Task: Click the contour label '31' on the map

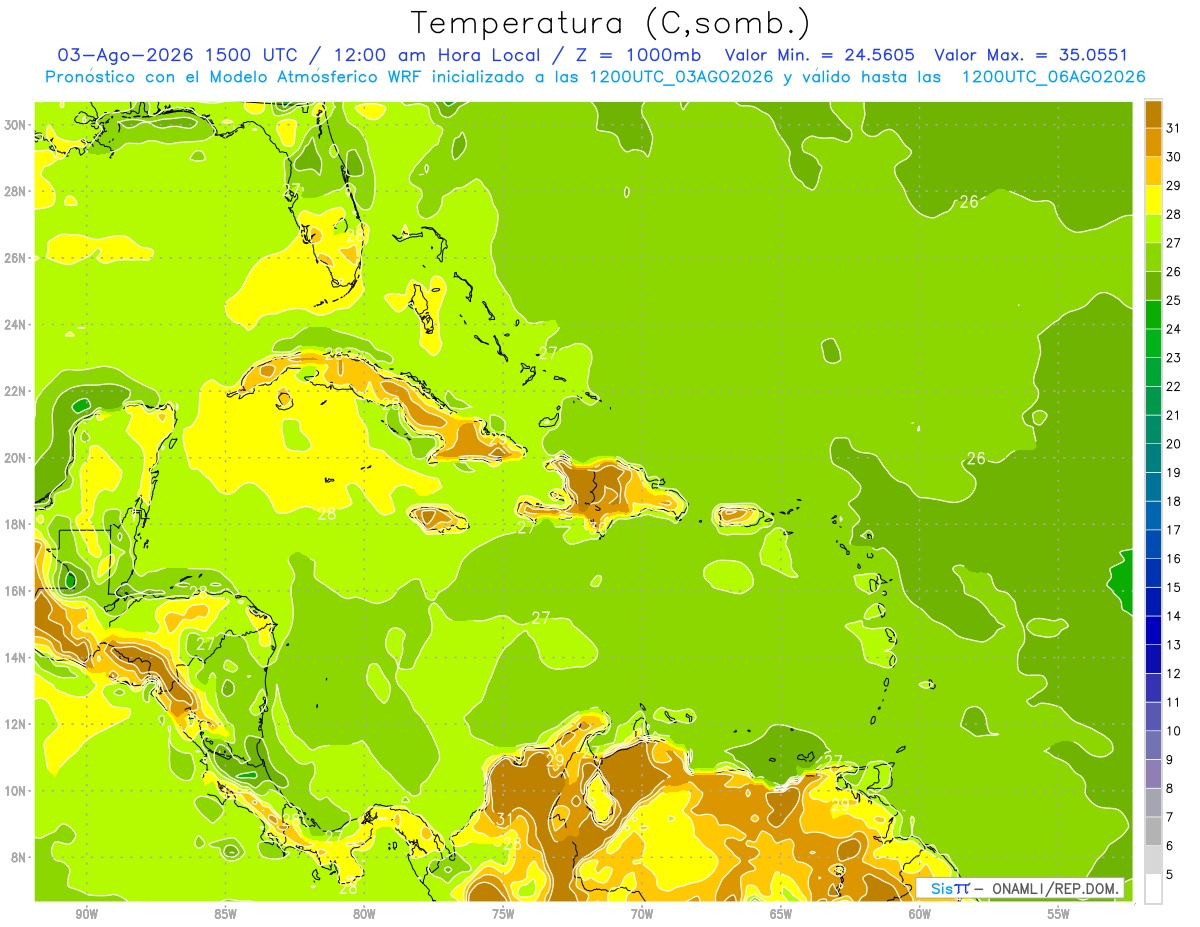Action: (x=505, y=819)
